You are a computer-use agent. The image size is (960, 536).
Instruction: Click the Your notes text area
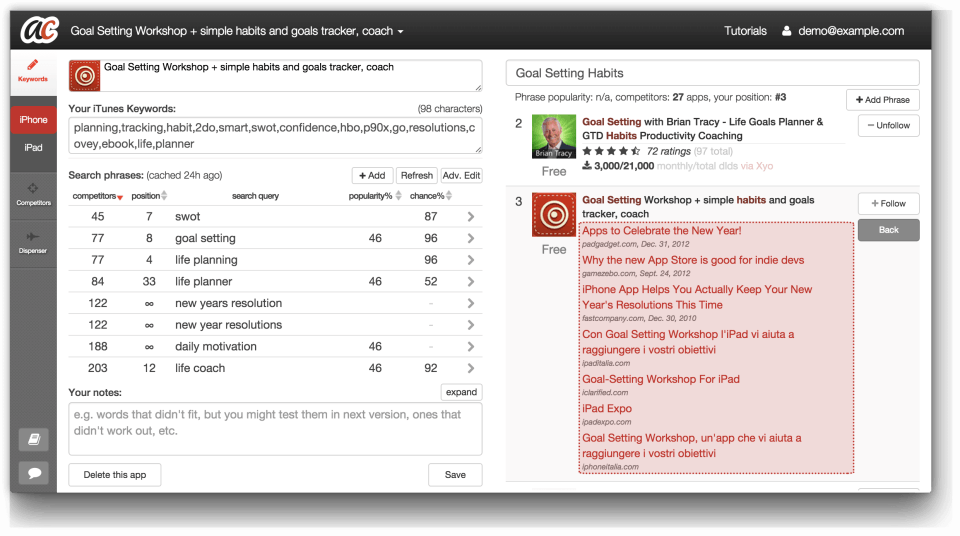point(275,429)
